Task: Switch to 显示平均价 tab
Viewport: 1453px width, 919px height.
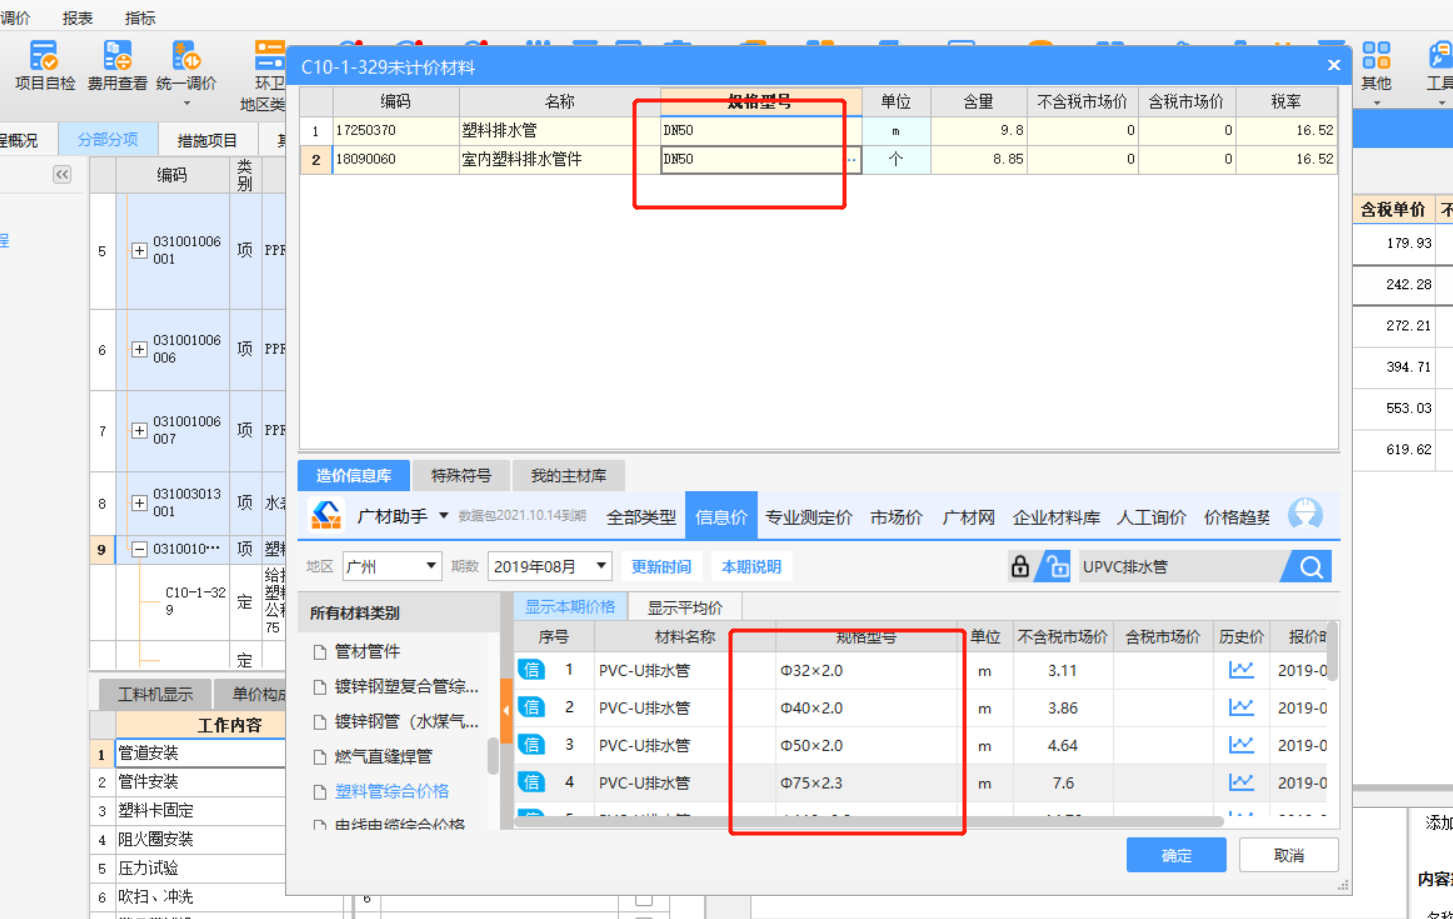Action: pyautogui.click(x=685, y=607)
